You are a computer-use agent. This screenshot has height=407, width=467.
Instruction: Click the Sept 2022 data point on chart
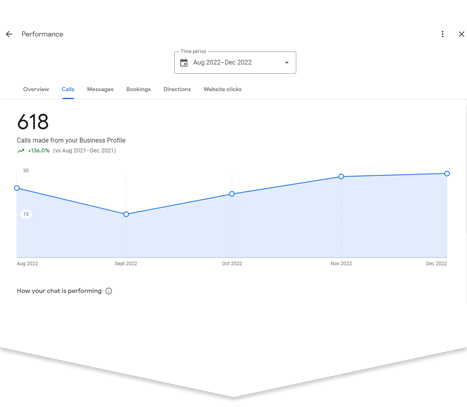click(126, 214)
